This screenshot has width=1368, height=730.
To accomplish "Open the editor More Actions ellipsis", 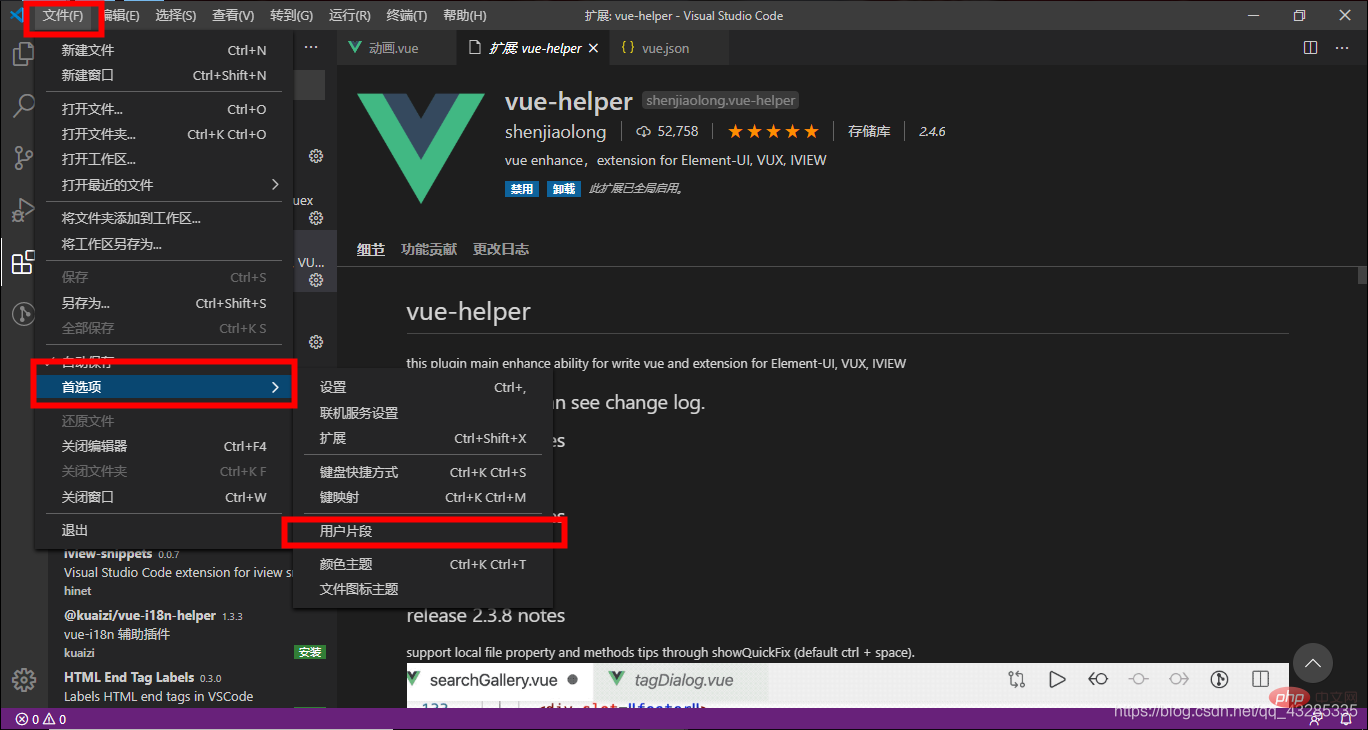I will (x=1340, y=48).
